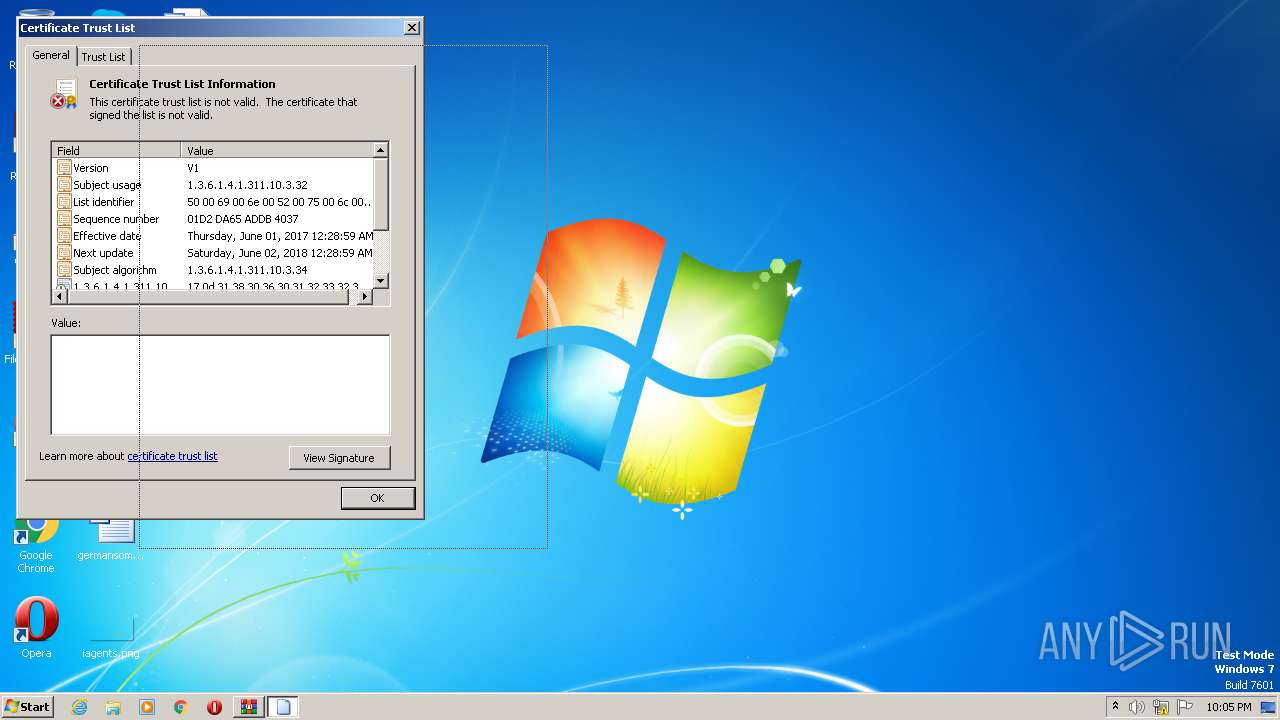The height and width of the screenshot is (720, 1280).
Task: Select Opera desktop shortcut
Action: [36, 628]
